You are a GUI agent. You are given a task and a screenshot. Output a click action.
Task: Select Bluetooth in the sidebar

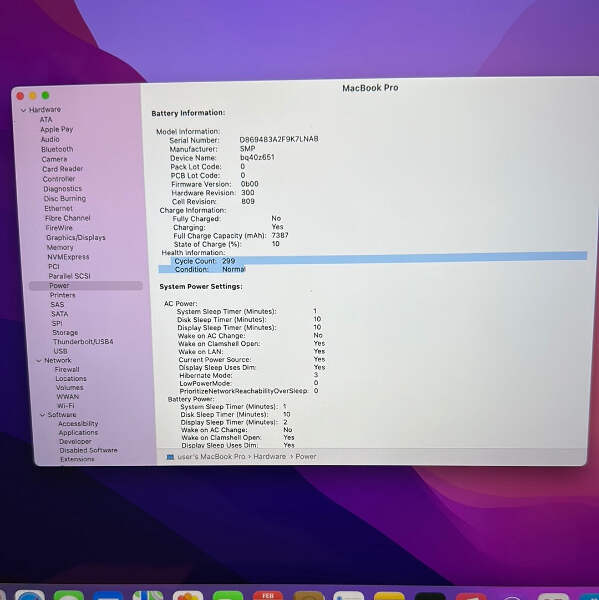(x=57, y=149)
